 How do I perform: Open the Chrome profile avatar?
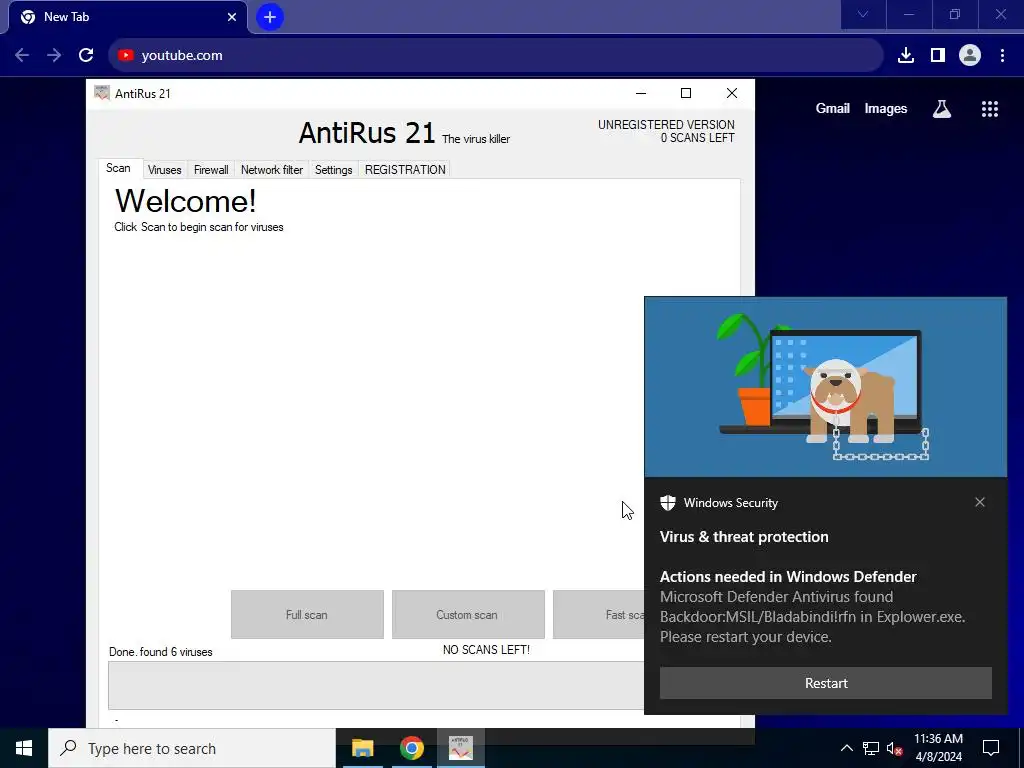(970, 56)
